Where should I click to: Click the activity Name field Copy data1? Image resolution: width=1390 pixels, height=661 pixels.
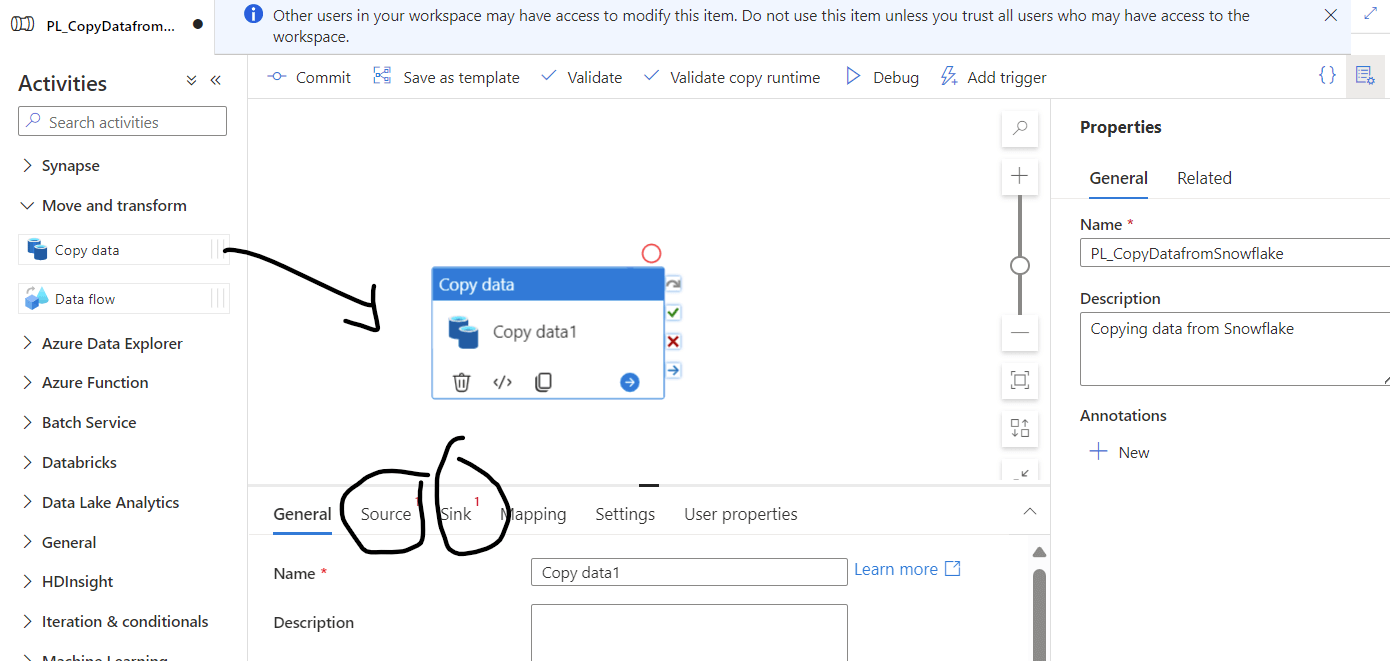689,572
